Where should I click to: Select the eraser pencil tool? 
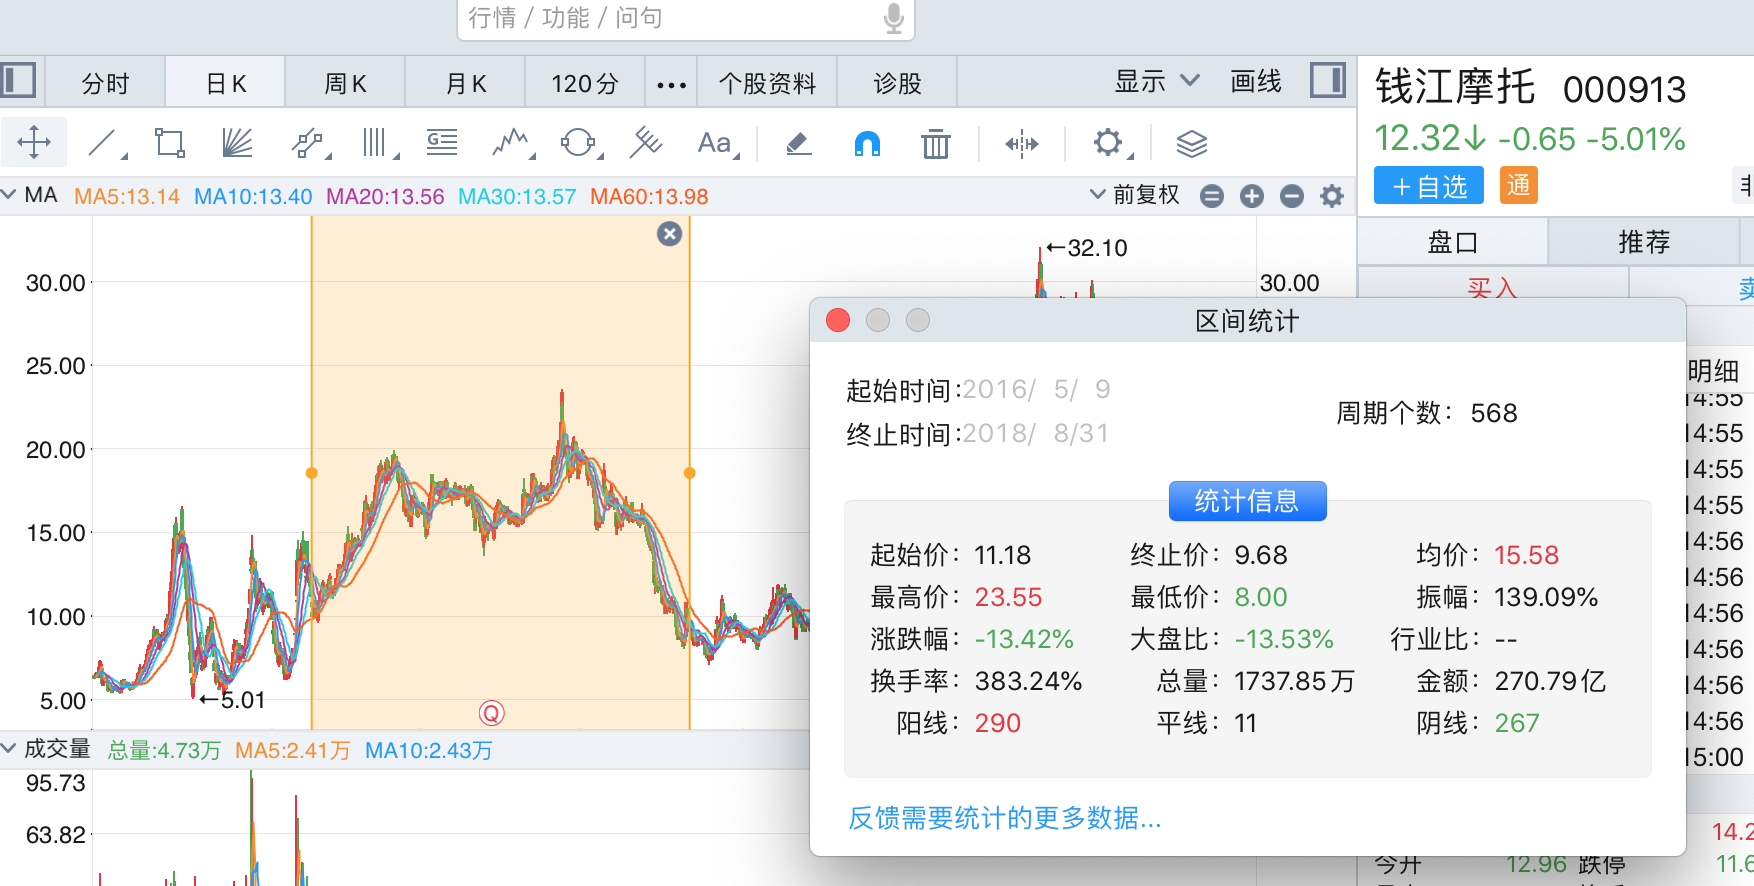[x=798, y=144]
